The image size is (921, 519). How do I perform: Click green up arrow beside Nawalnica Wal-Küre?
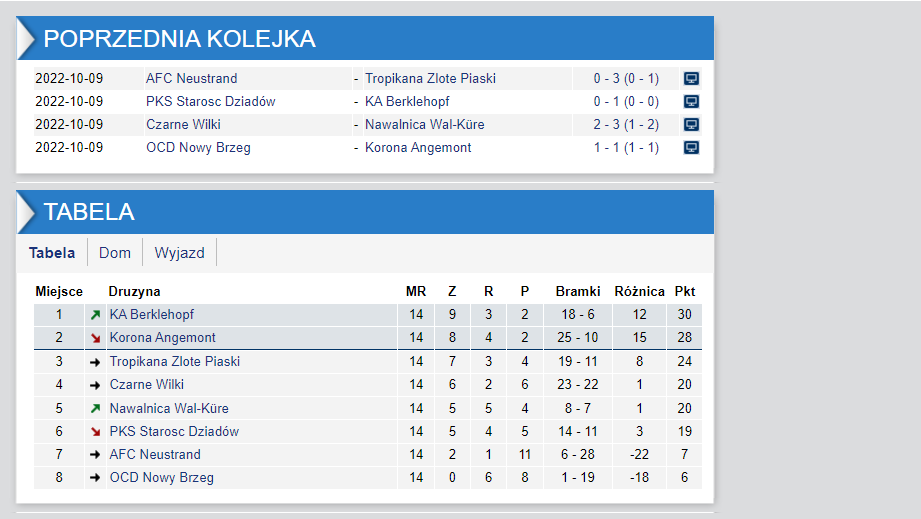(95, 408)
